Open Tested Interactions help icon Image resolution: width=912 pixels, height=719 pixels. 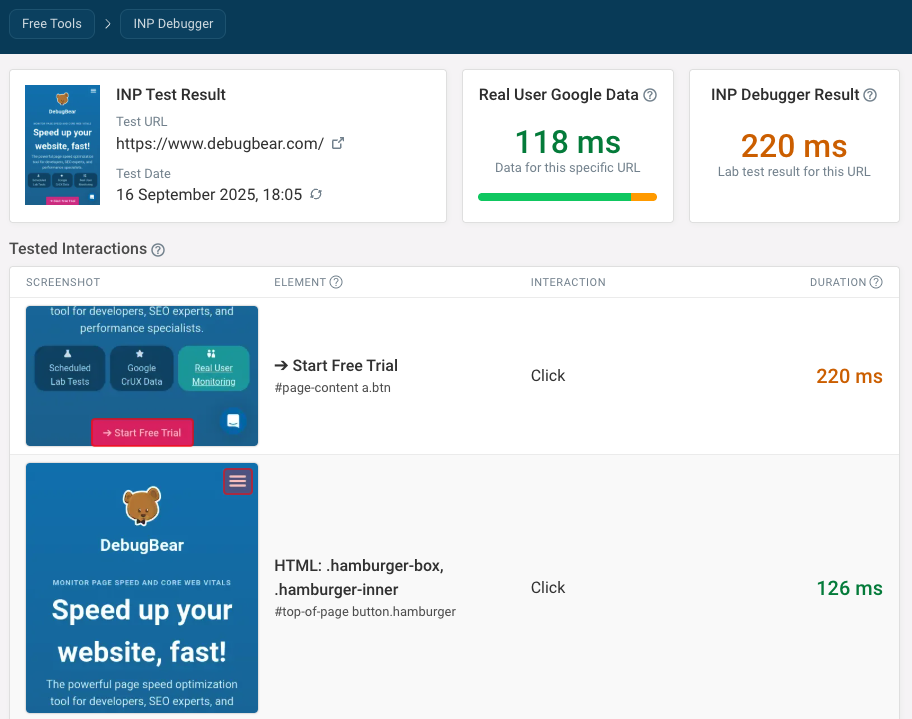158,250
